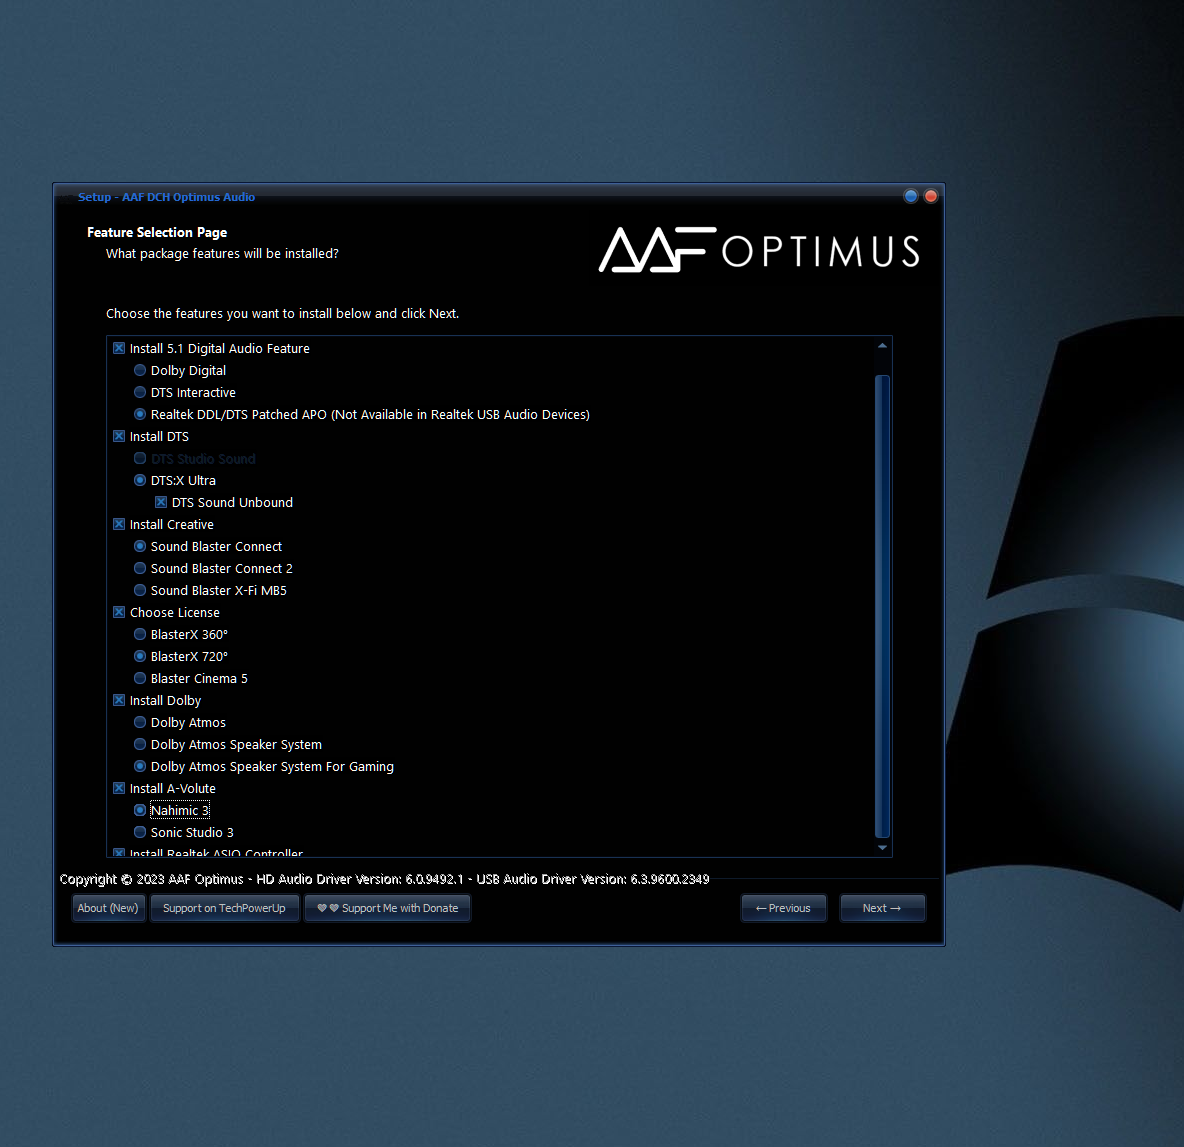This screenshot has height=1147, width=1184.
Task: Toggle Install Dolby checkbox
Action: point(119,700)
